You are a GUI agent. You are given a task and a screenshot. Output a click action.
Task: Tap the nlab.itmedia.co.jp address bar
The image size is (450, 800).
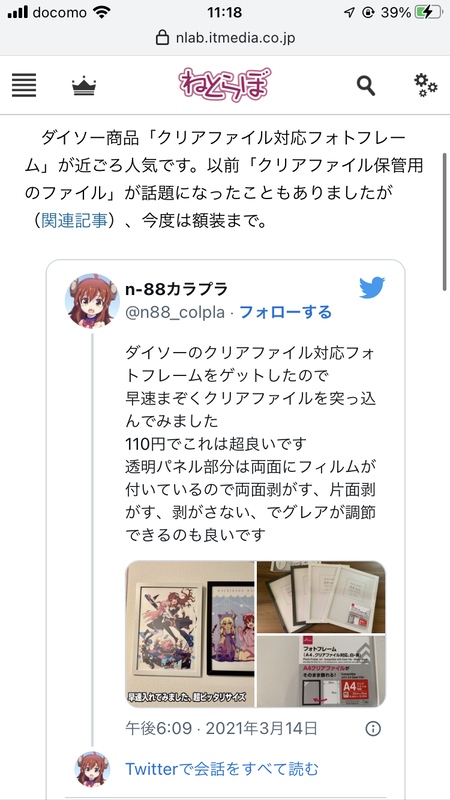tap(225, 38)
